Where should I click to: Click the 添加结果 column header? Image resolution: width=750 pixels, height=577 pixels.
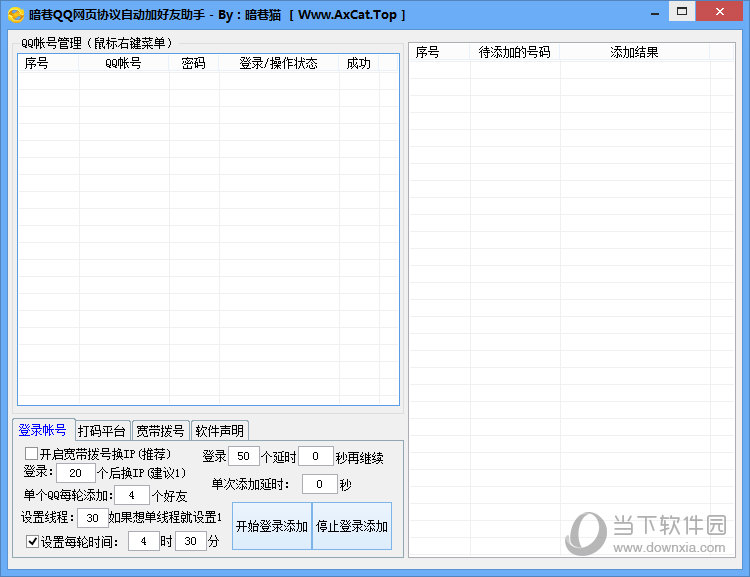(x=634, y=52)
